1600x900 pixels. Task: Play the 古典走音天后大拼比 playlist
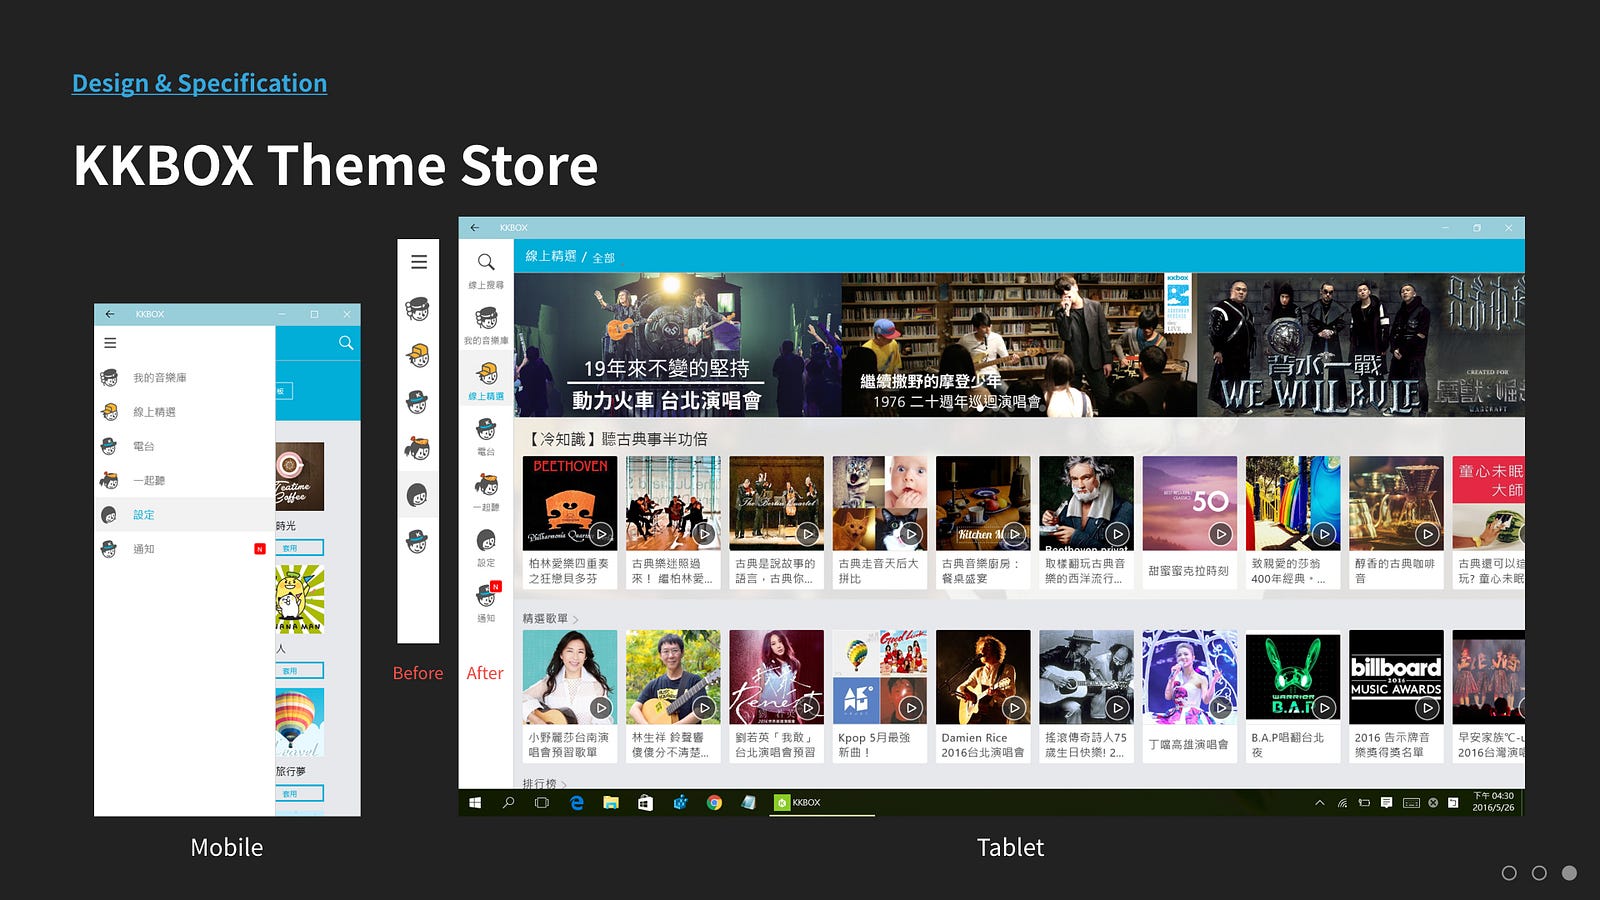click(911, 534)
